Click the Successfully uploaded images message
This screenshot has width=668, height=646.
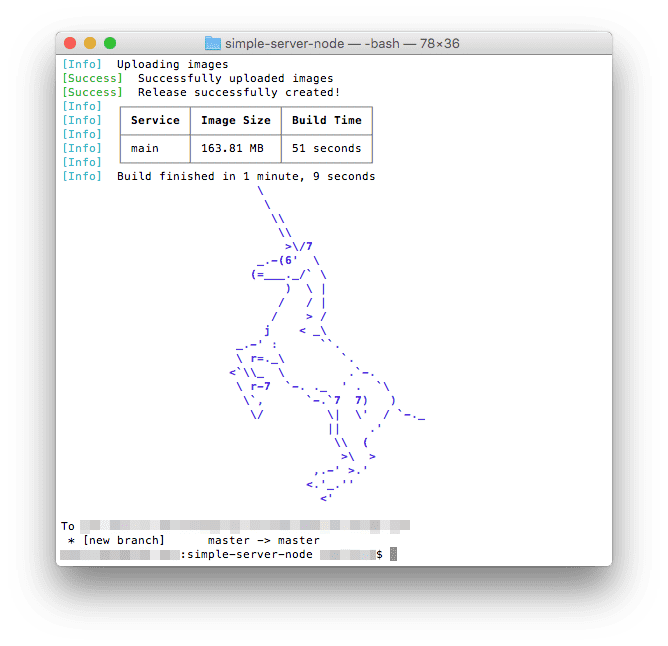point(235,78)
